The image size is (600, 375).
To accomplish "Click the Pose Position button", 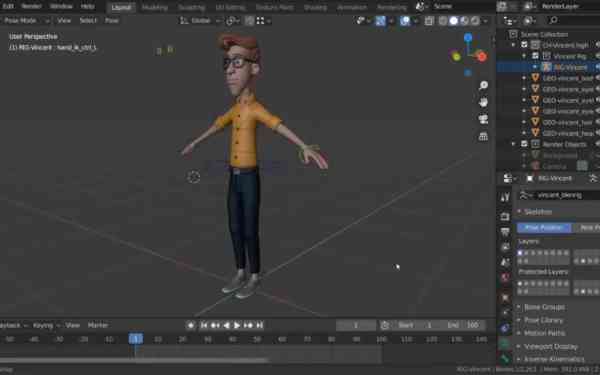I will pyautogui.click(x=544, y=228).
